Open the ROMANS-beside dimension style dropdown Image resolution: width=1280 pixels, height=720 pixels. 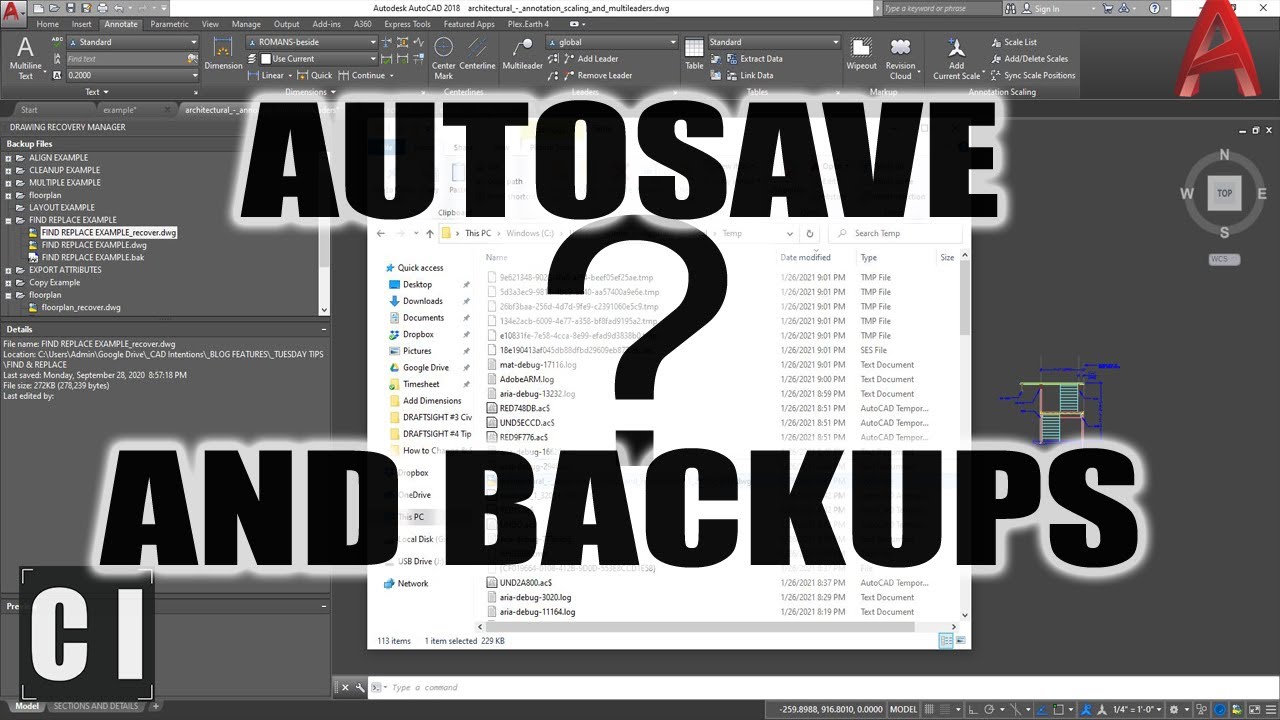(x=312, y=42)
